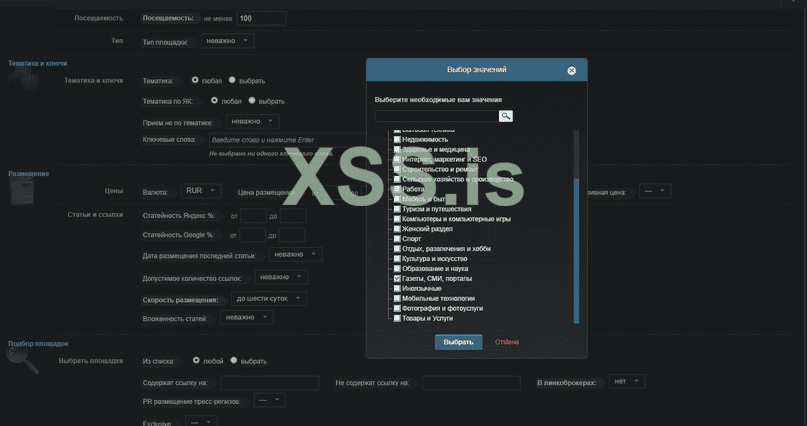This screenshot has height=426, width=807.
Task: Tick the 'Женский раздел' checkbox
Action: tap(397, 229)
